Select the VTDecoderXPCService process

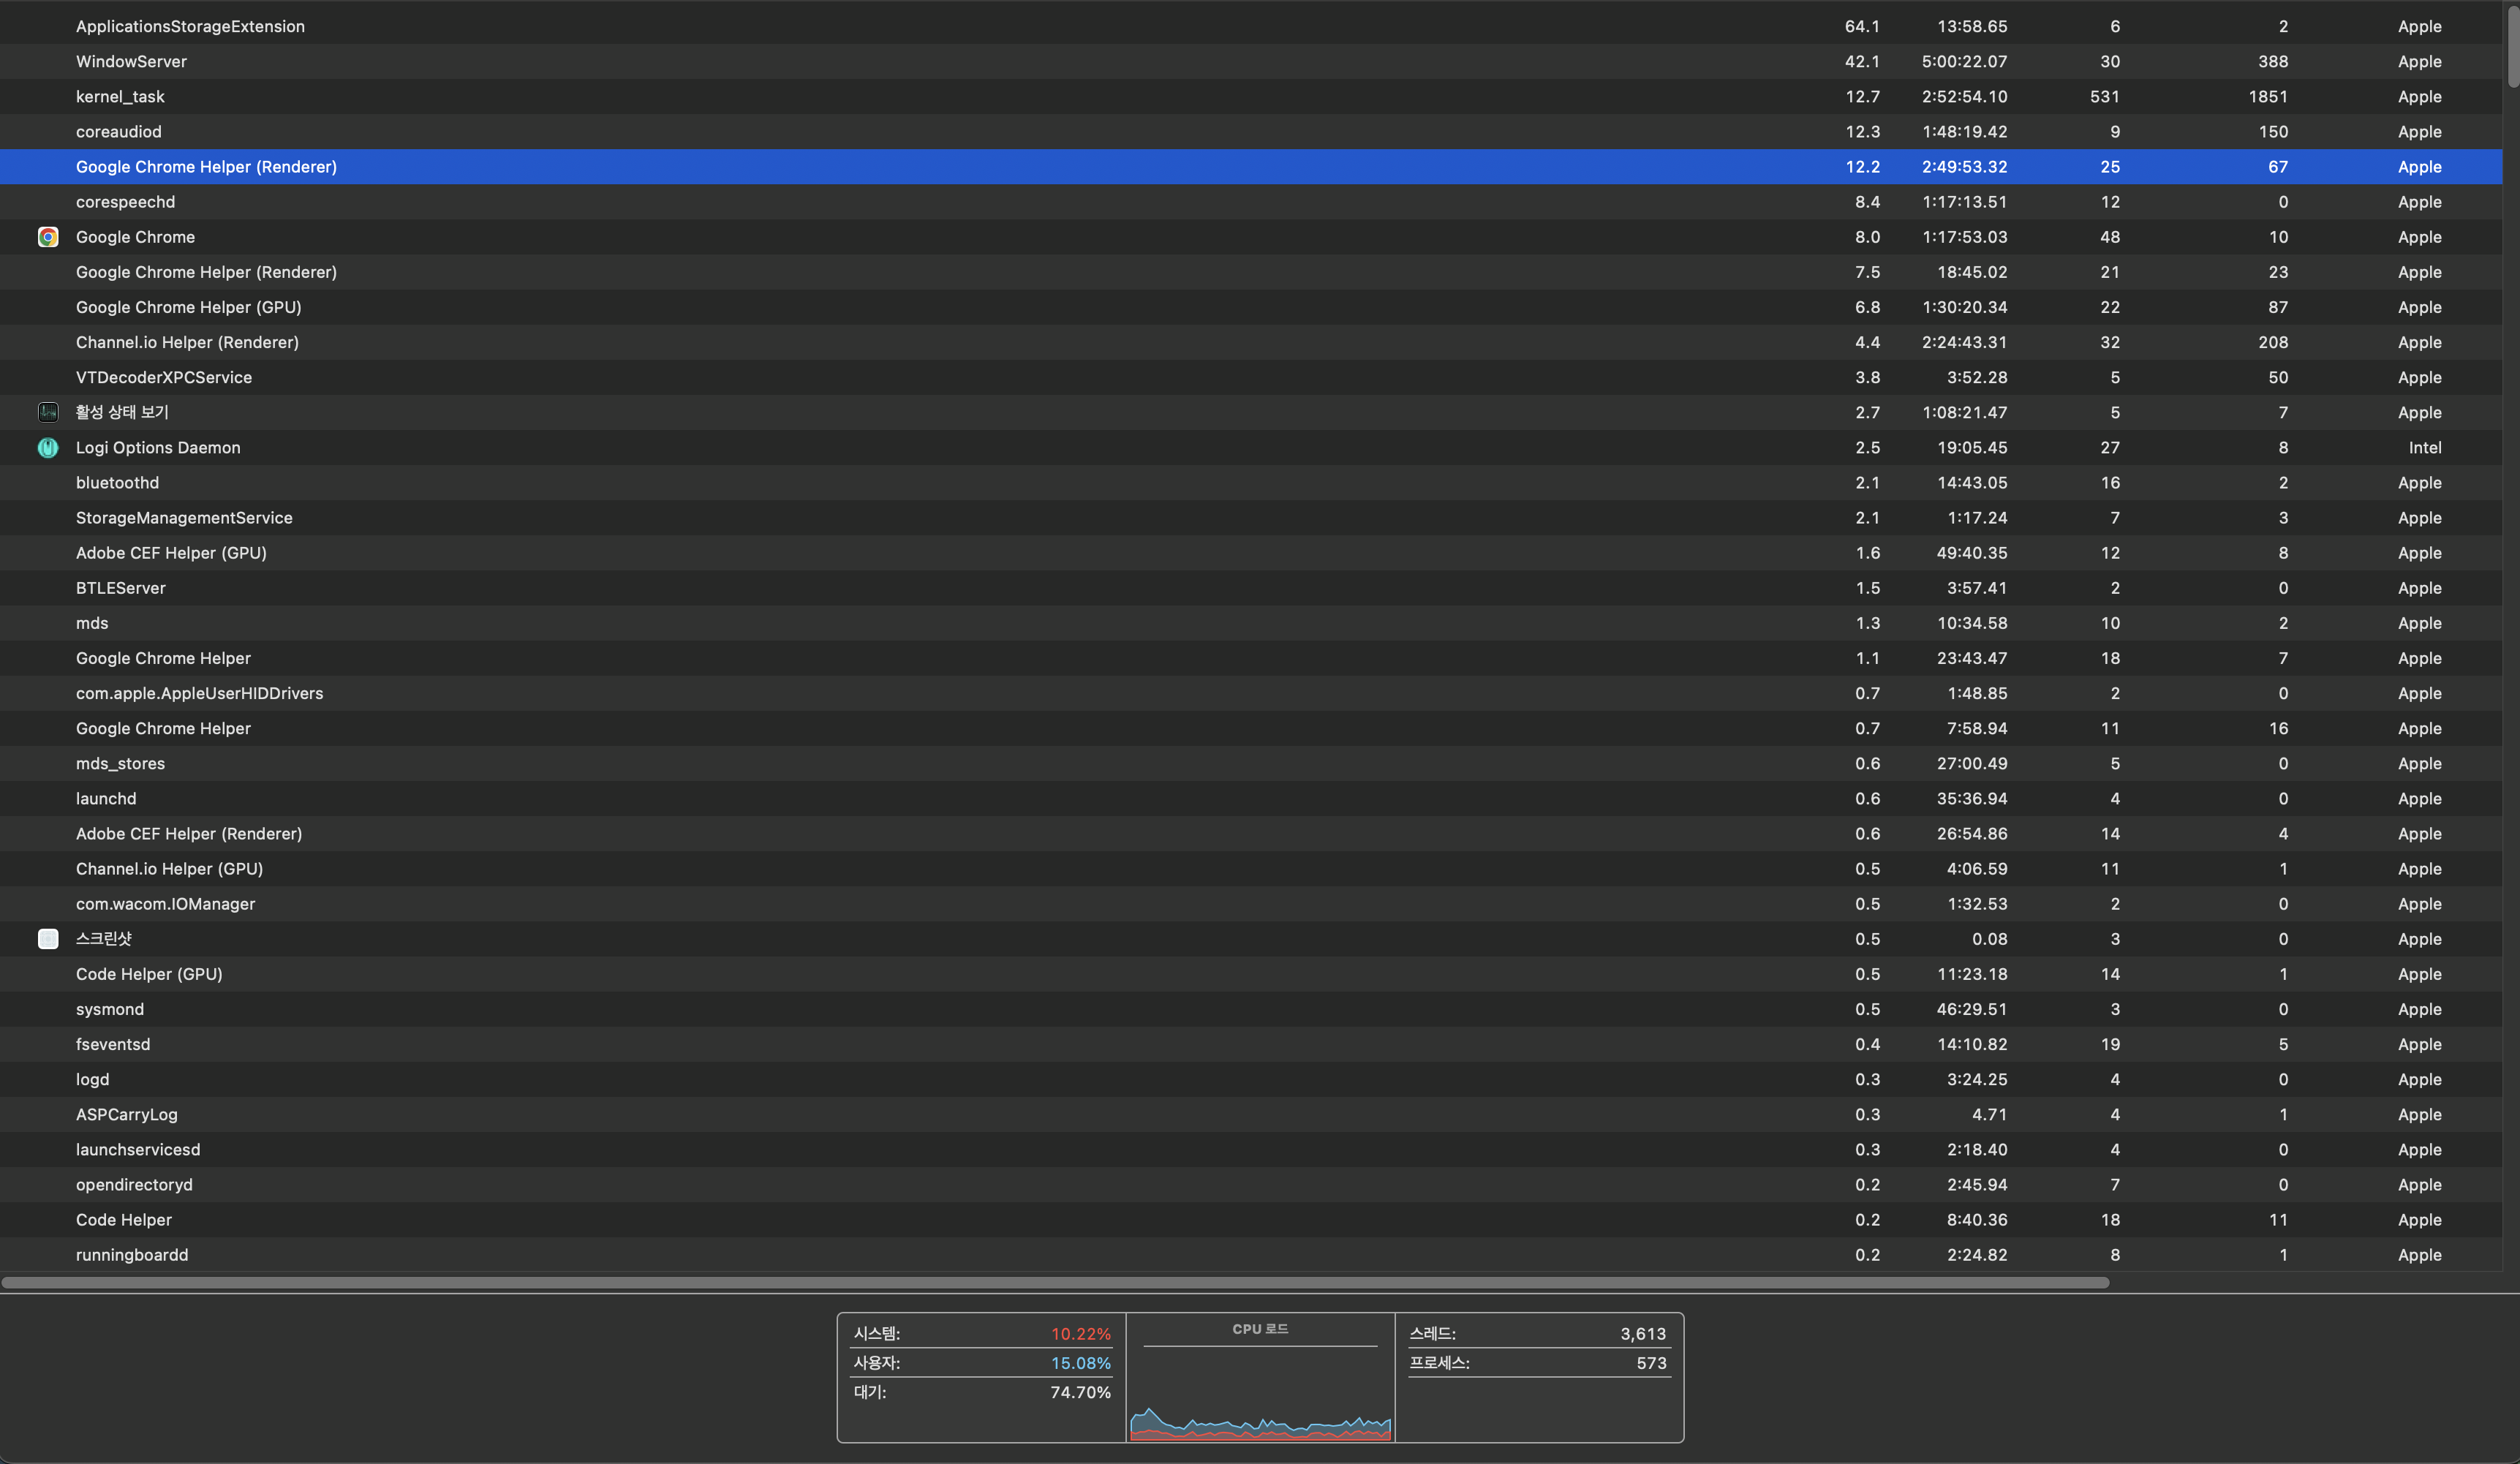[x=1251, y=377]
